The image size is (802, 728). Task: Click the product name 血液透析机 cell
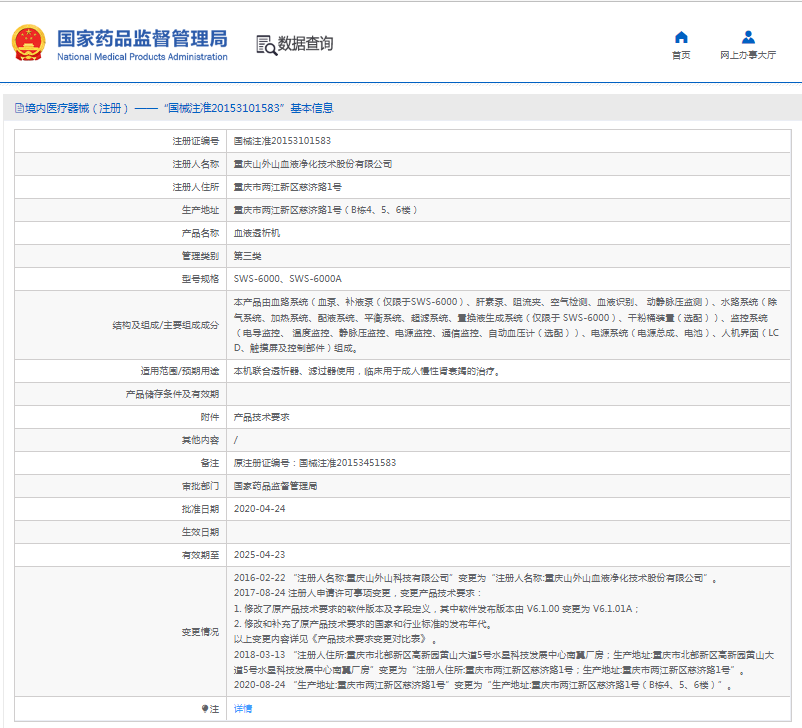257,233
